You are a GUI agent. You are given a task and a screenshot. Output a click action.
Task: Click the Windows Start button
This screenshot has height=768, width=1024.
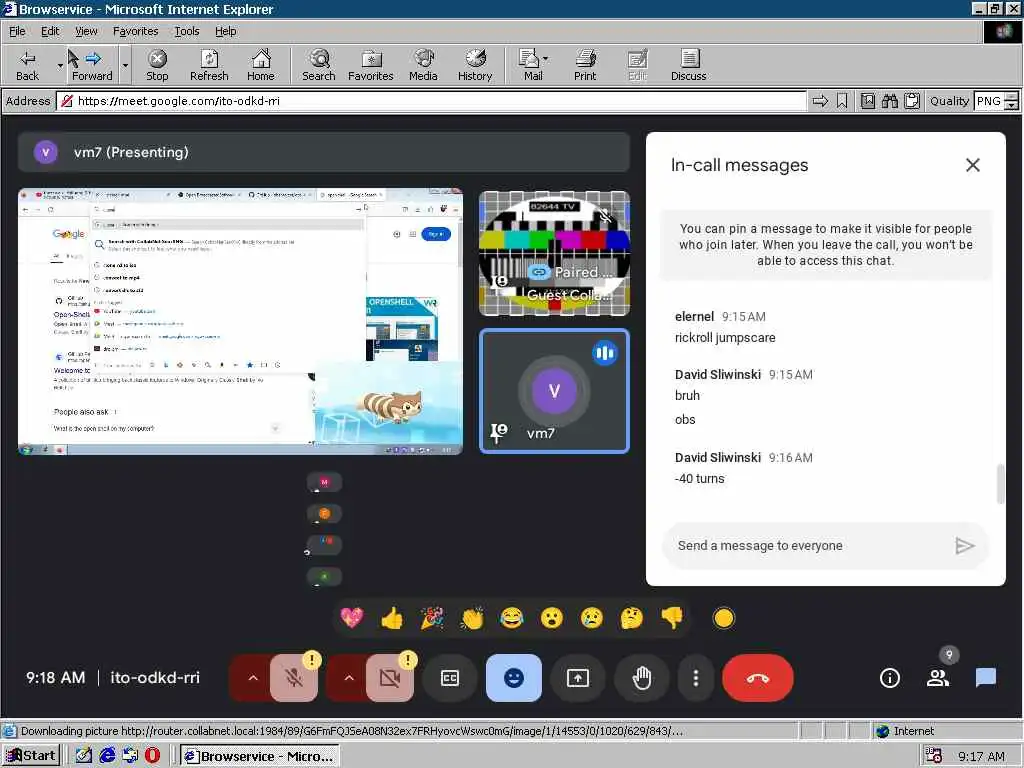click(x=31, y=756)
